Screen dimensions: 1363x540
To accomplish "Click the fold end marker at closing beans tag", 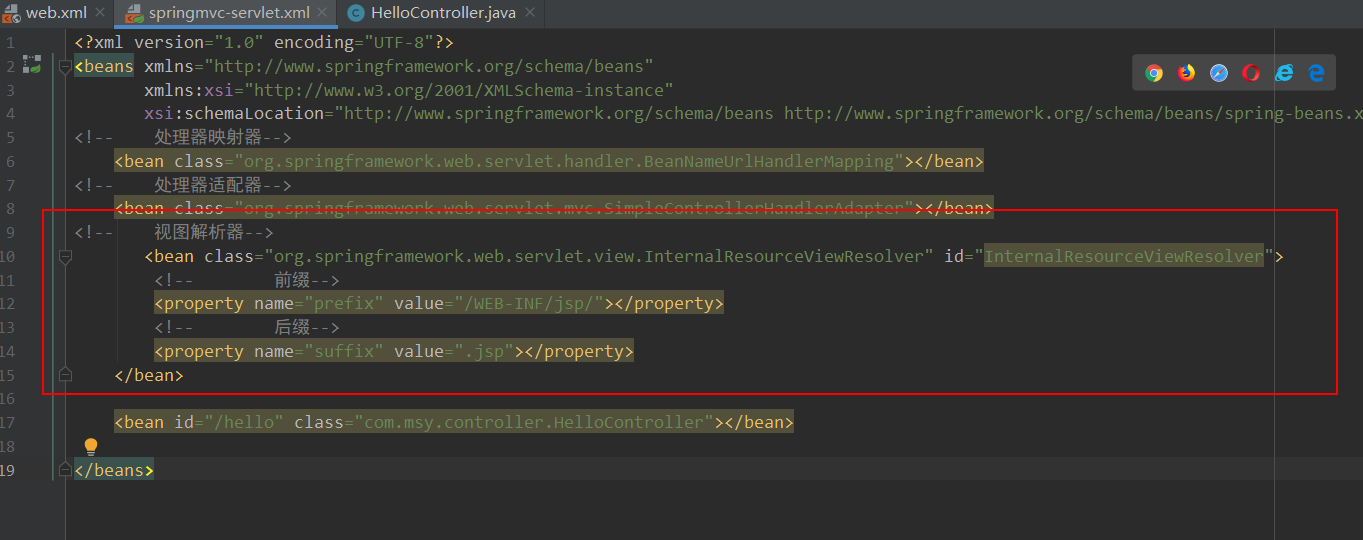I will 65,470.
